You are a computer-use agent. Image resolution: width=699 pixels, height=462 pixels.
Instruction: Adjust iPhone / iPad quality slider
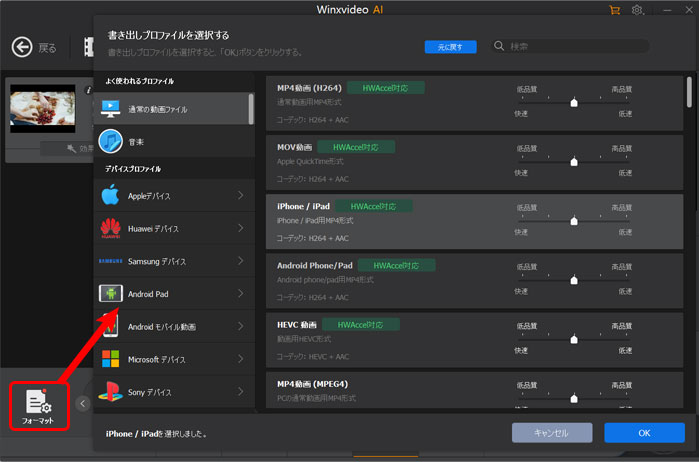tap(574, 221)
